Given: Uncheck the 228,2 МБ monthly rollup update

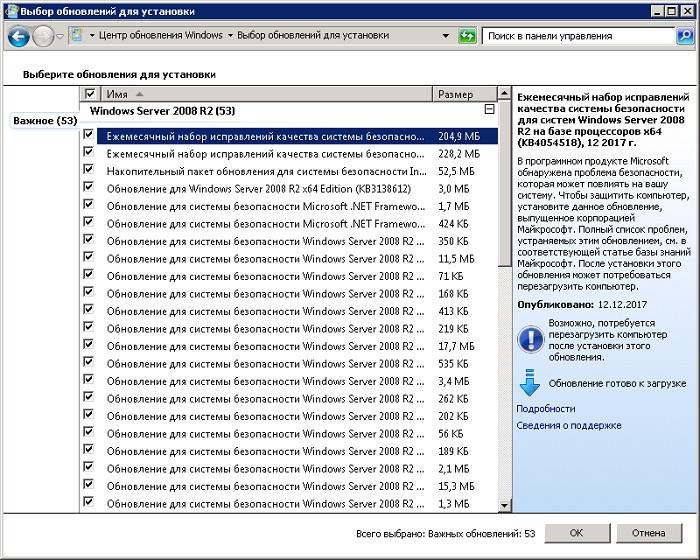Looking at the screenshot, I should (x=88, y=152).
